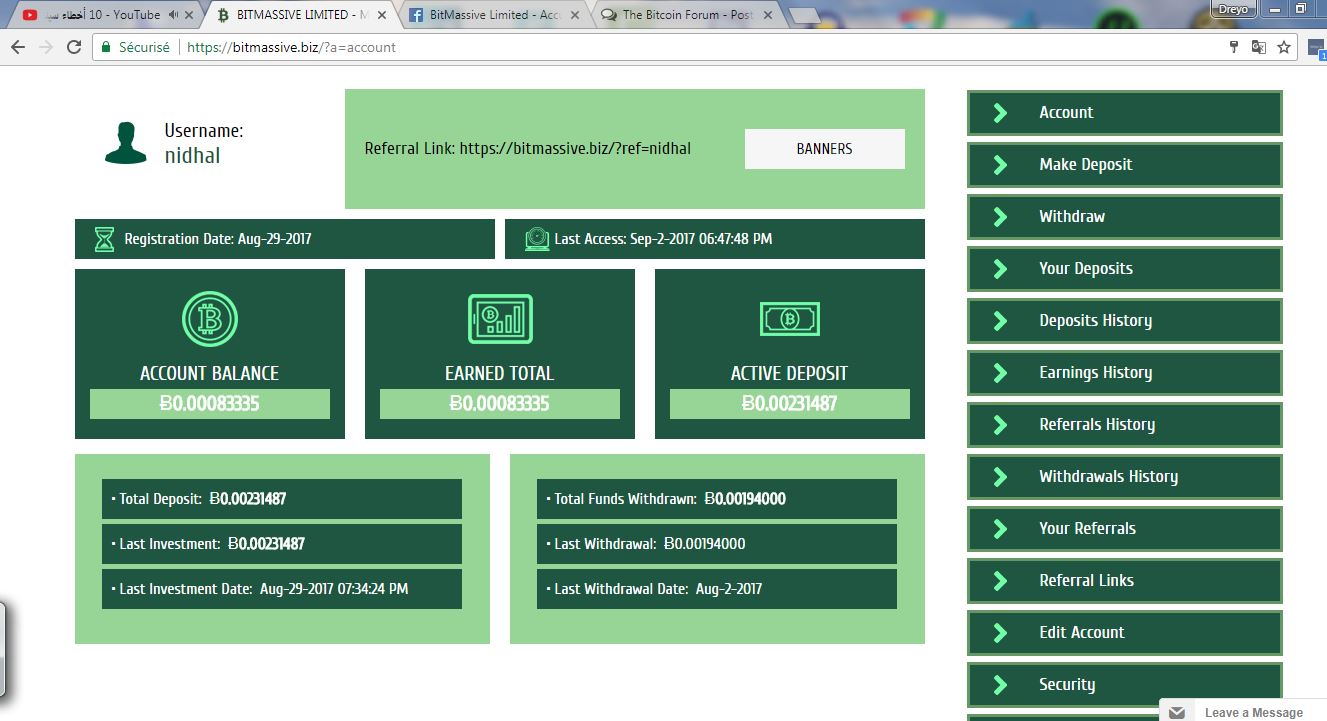Go back with browser back arrow
Screen dimensions: 1327x721
point(17,47)
